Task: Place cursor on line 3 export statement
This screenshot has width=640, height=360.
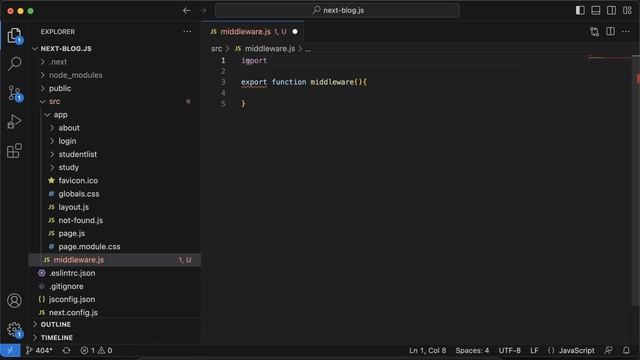Action: (304, 82)
